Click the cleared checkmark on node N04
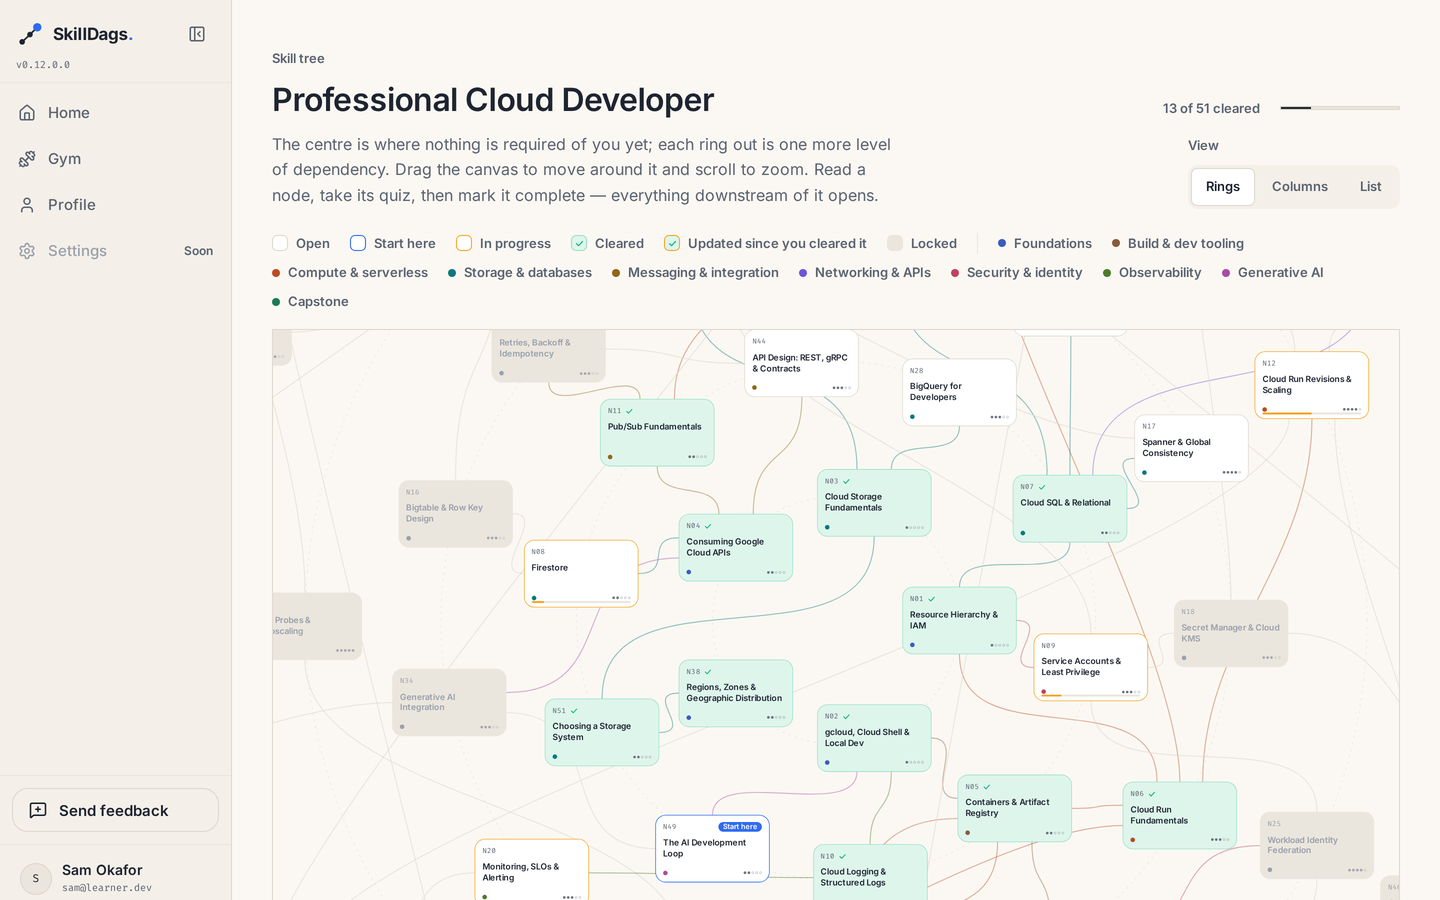 click(x=708, y=526)
